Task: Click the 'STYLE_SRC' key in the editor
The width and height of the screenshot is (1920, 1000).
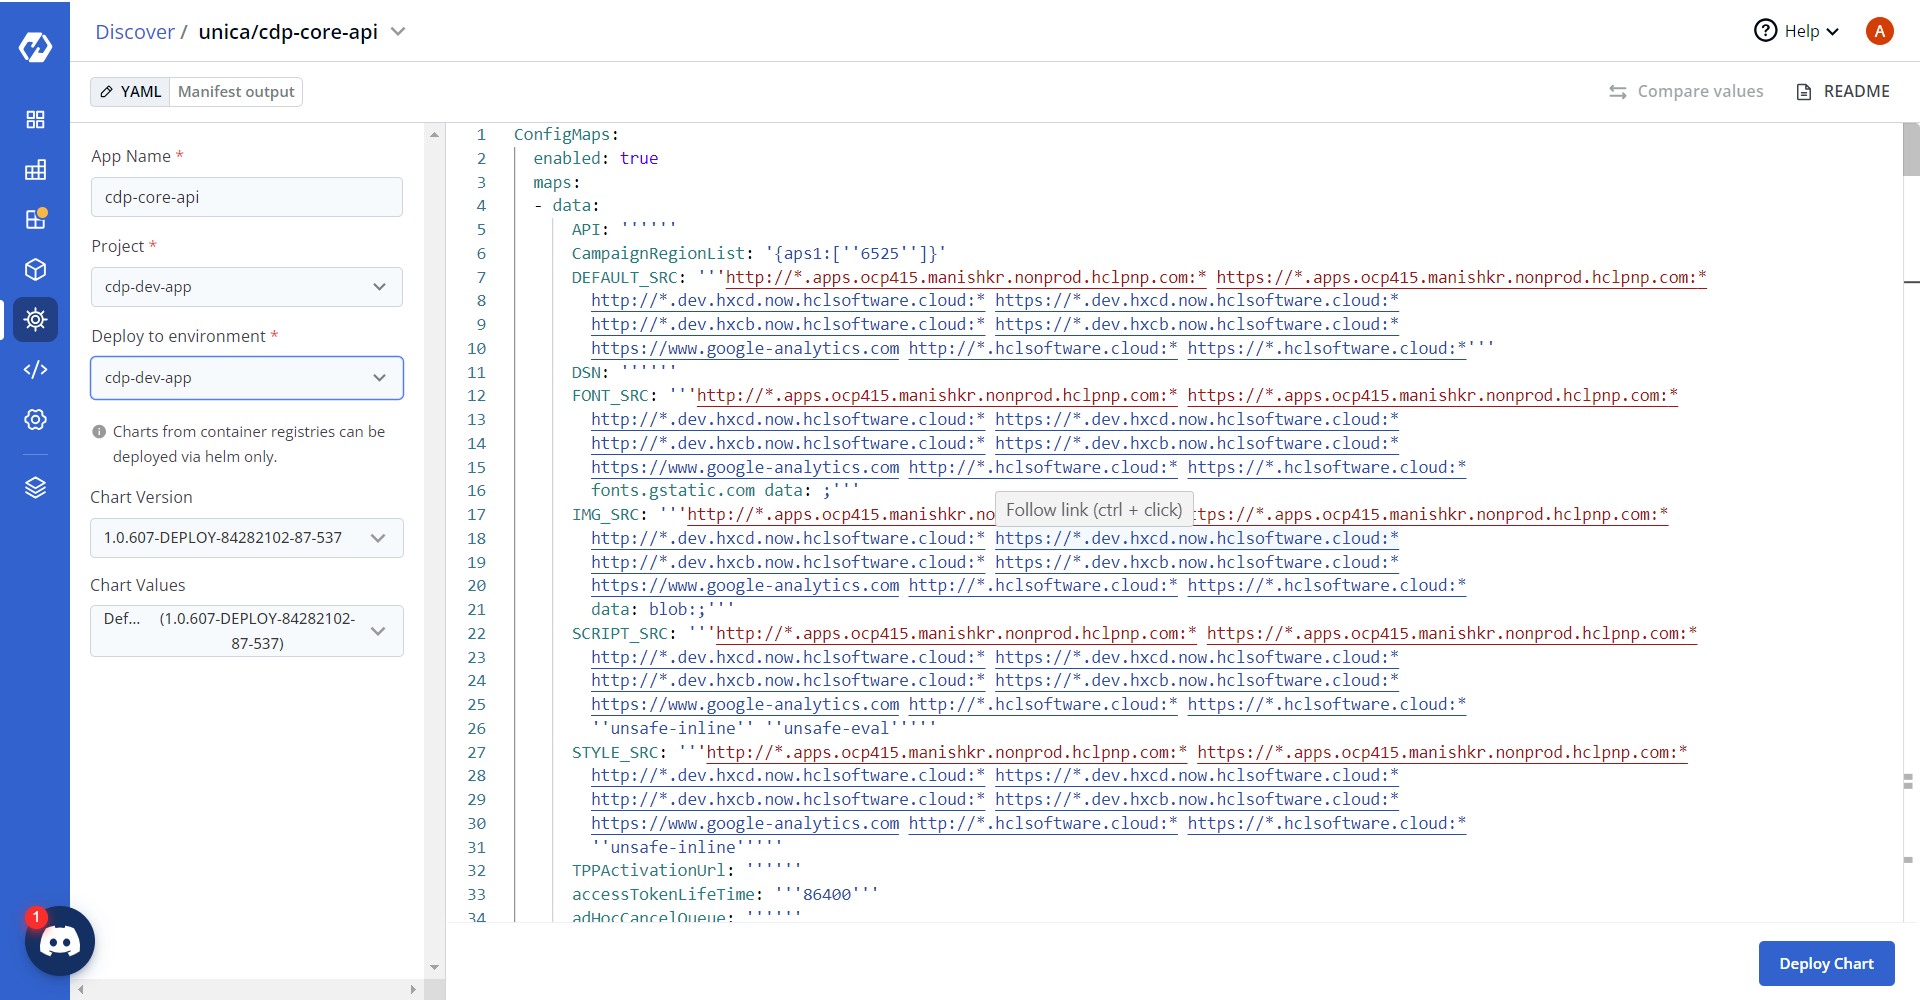Action: (x=614, y=753)
